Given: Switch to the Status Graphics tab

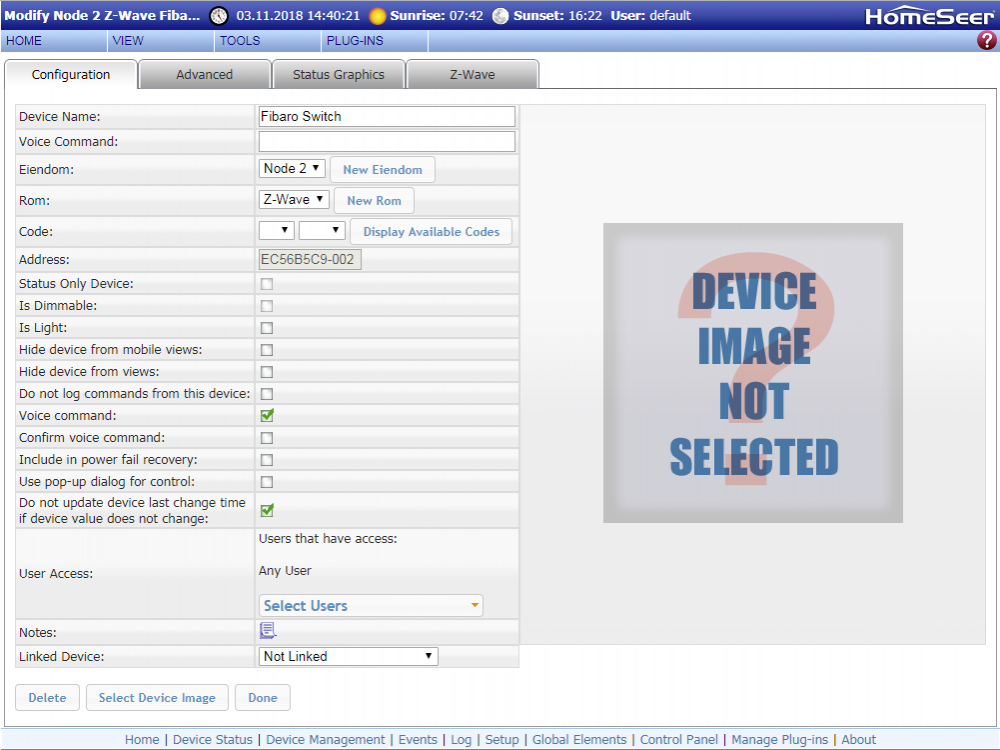Looking at the screenshot, I should (338, 75).
